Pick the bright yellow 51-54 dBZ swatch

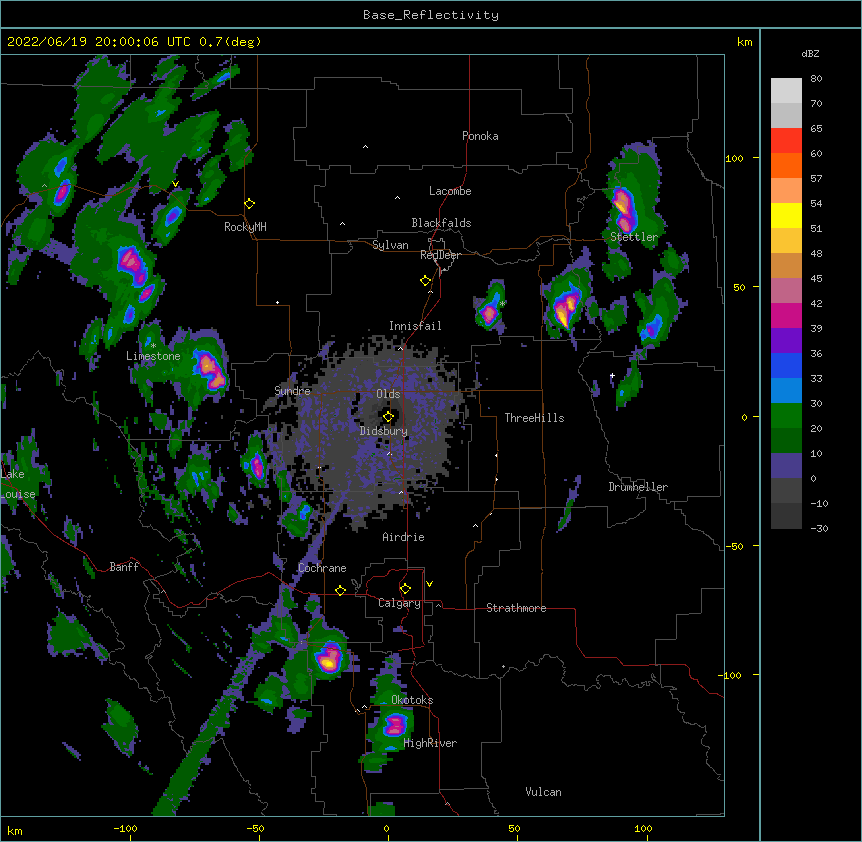[786, 215]
